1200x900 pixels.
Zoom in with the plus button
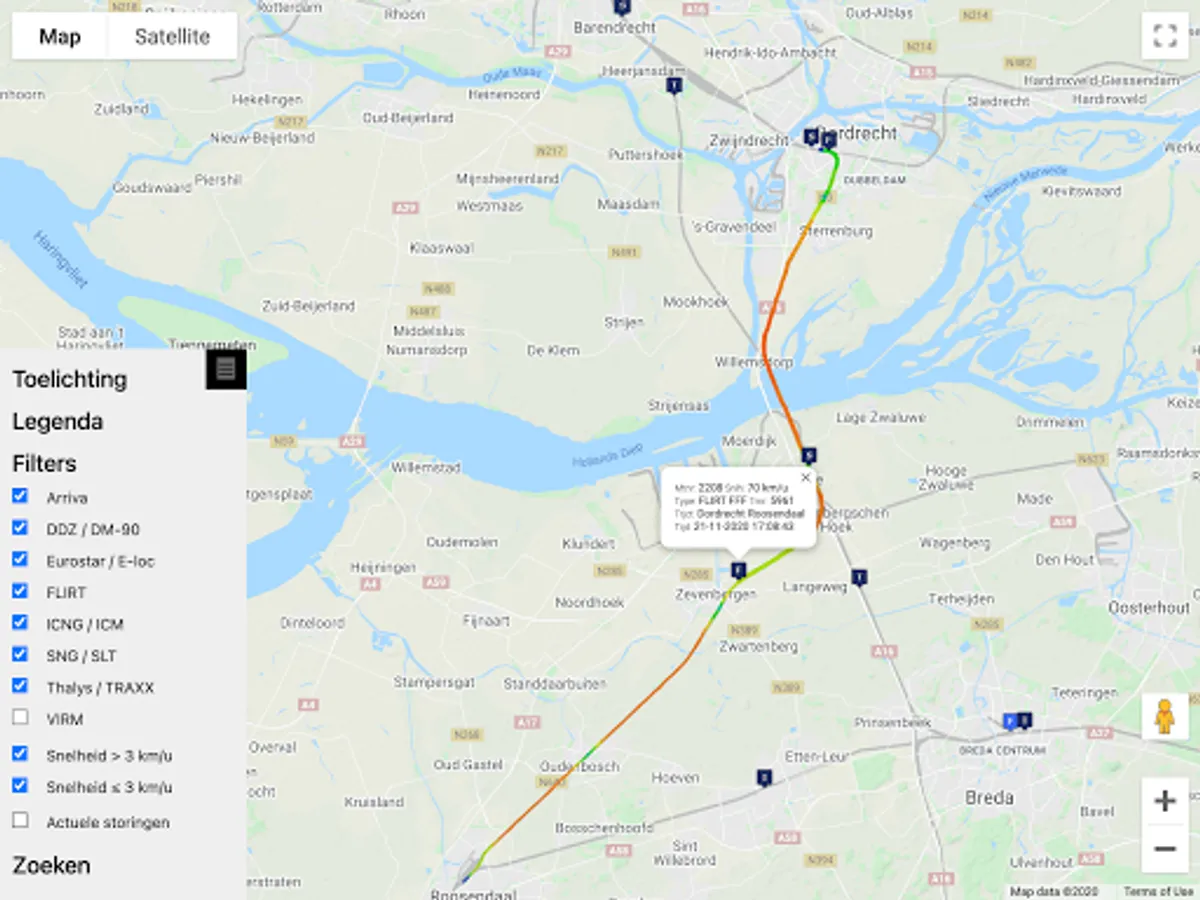(x=1165, y=801)
